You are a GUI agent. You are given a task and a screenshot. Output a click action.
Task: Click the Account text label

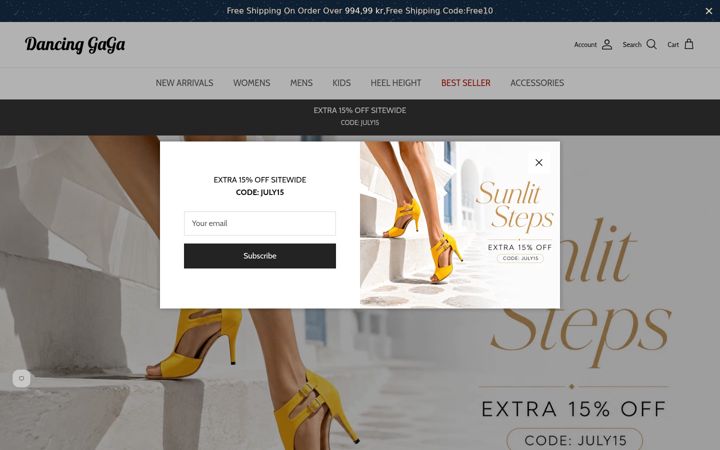pyautogui.click(x=585, y=45)
